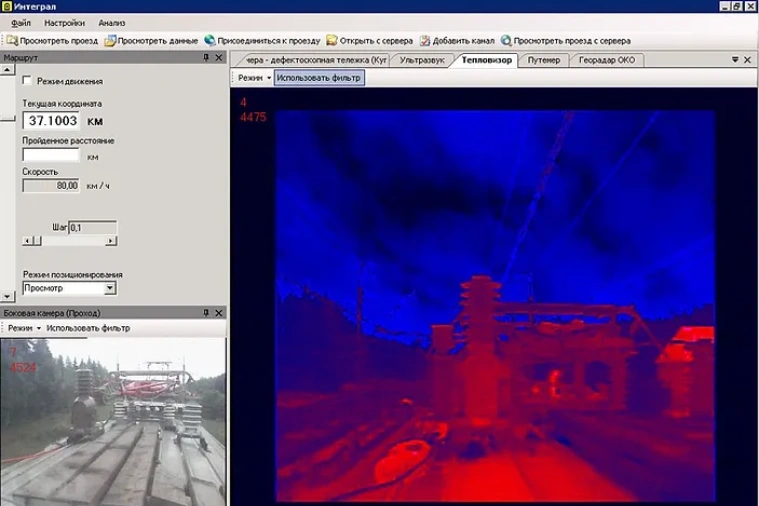759x506 pixels.
Task: Pin the 'Маршрут' panel with pushpin icon
Action: click(206, 59)
